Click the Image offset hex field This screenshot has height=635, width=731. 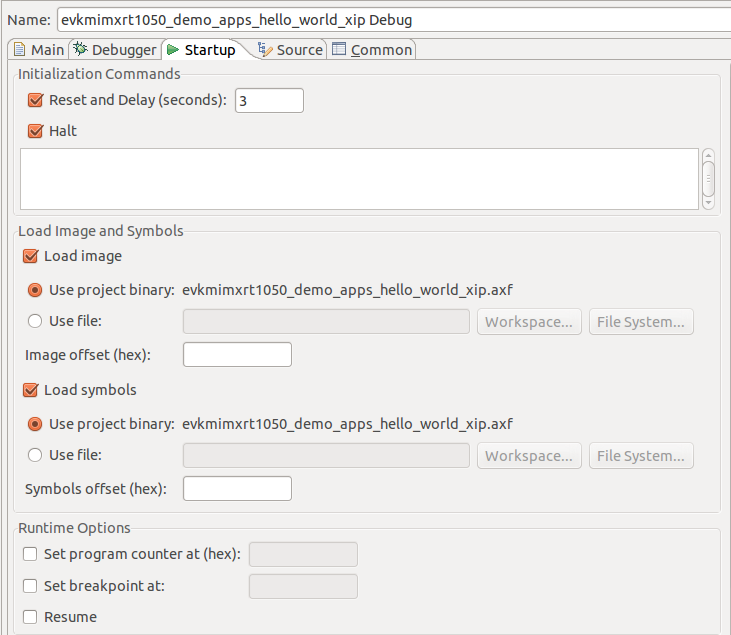(237, 354)
